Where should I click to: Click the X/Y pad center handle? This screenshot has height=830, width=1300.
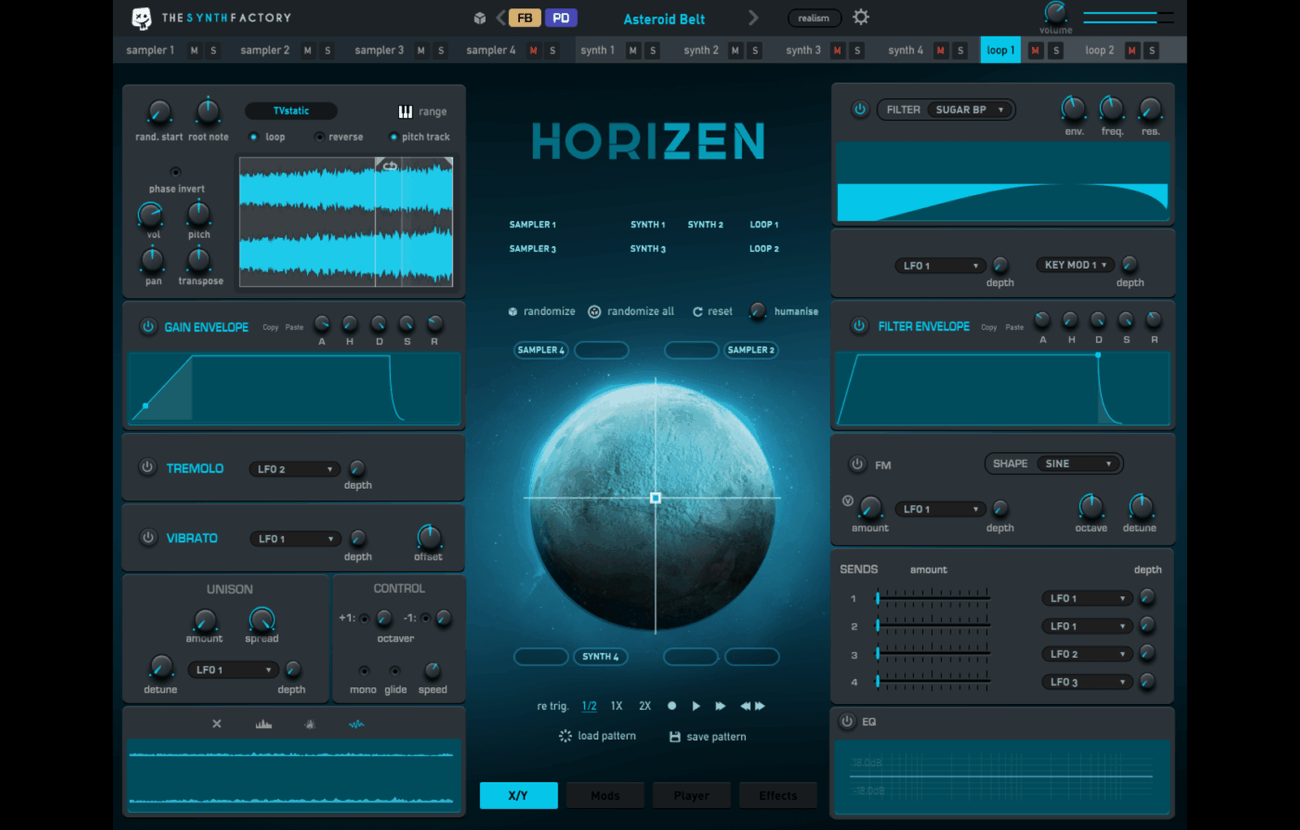point(656,497)
